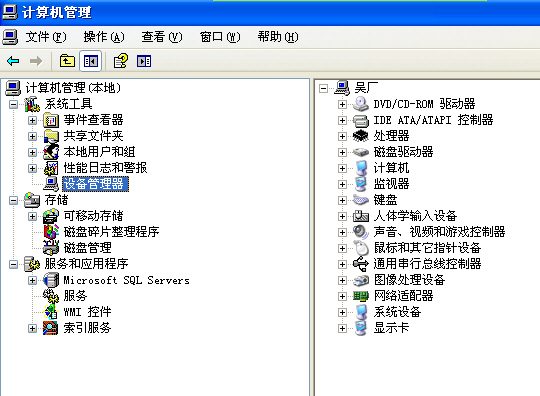This screenshot has height=396, width=540.
Task: Select the 服务和应用程序 label
Action: pos(86,264)
